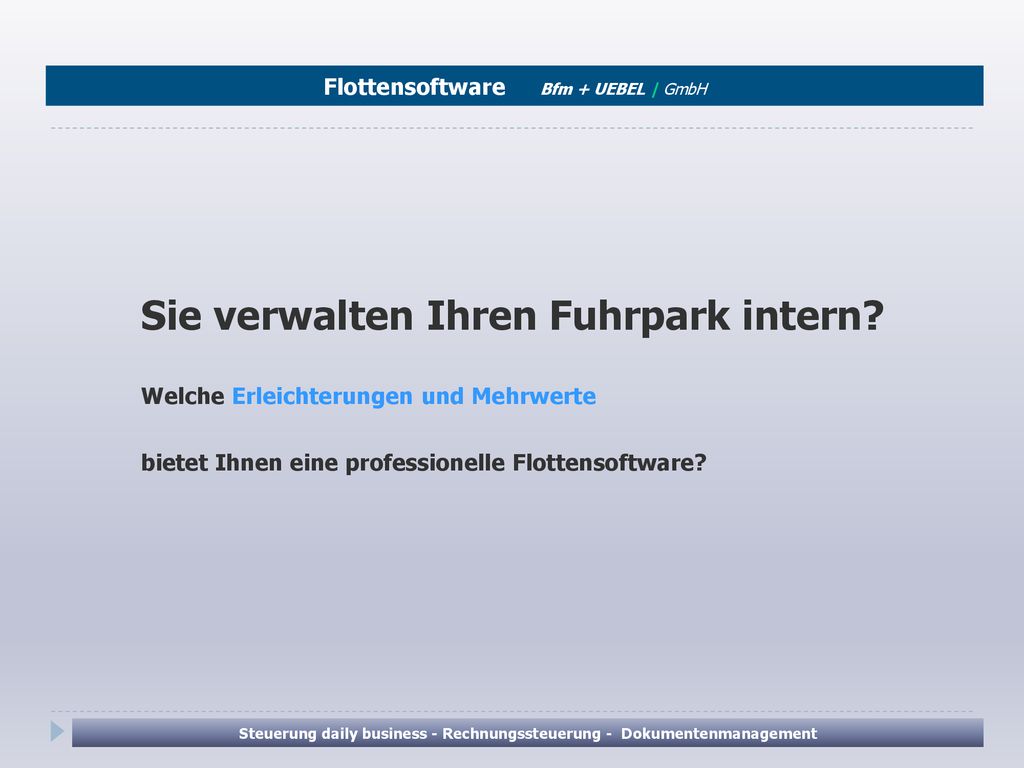1024x768 pixels.
Task: Click 'Dokumentenmanagement' in footer bar
Action: [718, 733]
